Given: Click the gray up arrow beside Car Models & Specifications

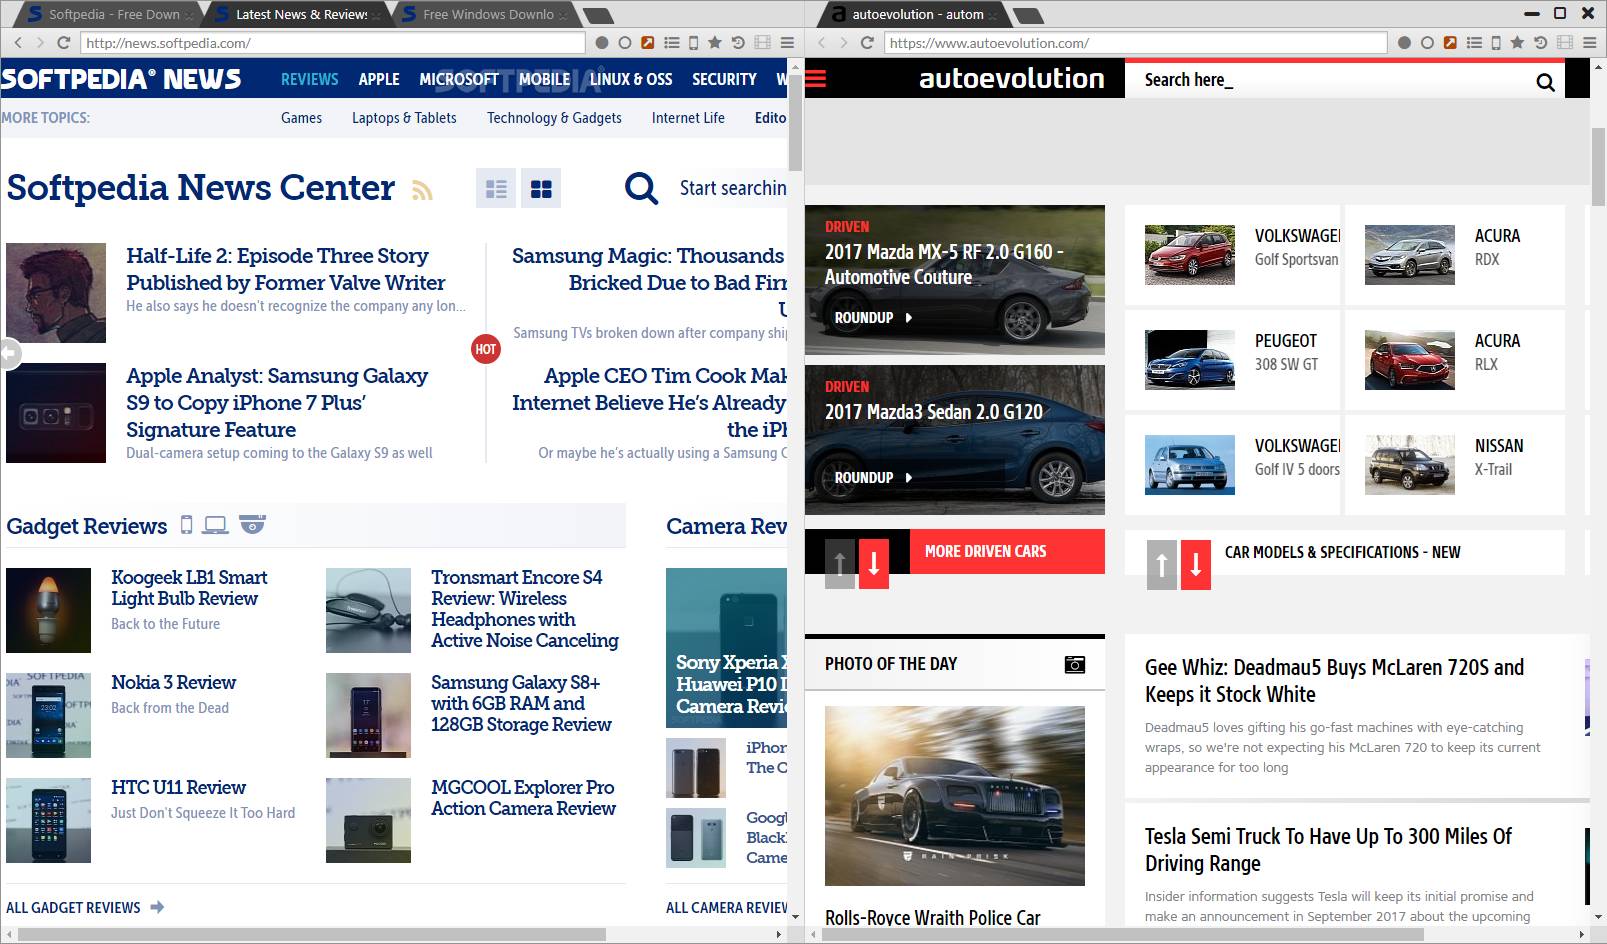Looking at the screenshot, I should pyautogui.click(x=1161, y=564).
